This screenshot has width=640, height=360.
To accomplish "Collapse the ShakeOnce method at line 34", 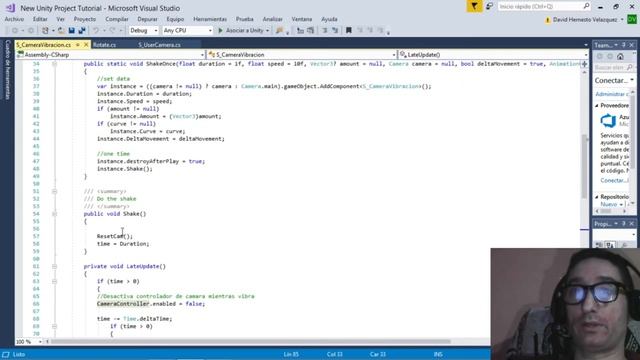I will pos(54,64).
